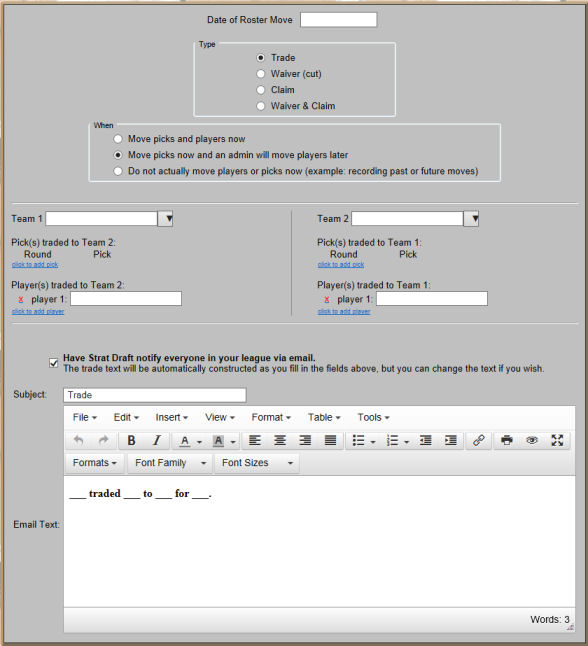Open the Team 2 dropdown arrow

(x=471, y=219)
